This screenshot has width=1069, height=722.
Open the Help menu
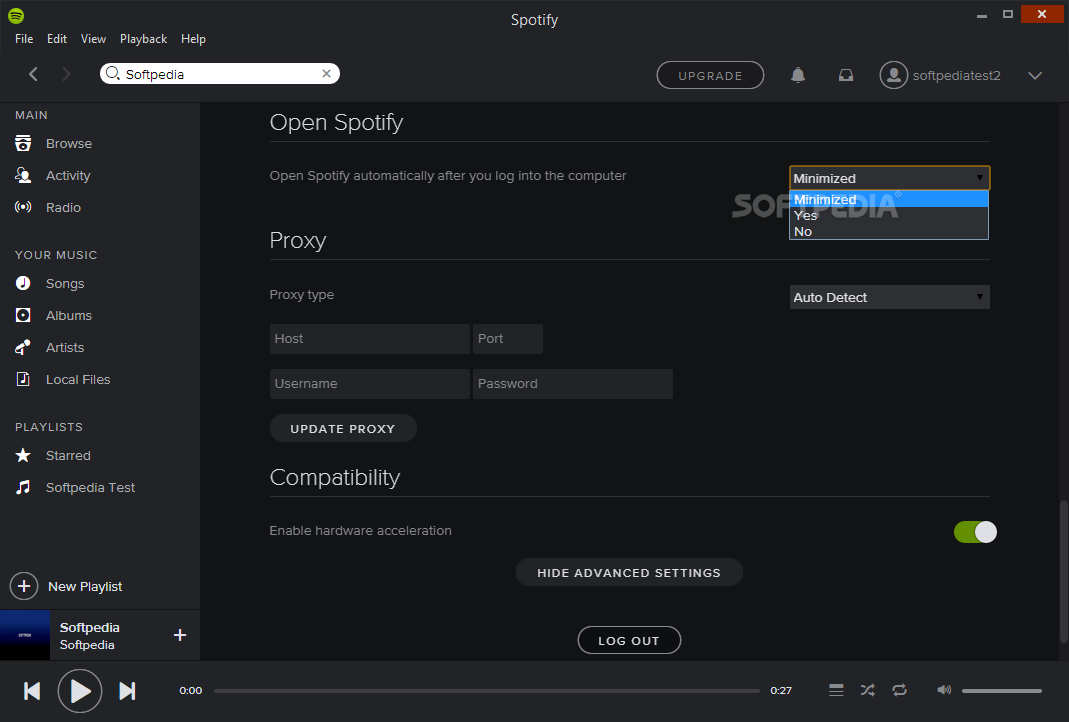click(194, 39)
